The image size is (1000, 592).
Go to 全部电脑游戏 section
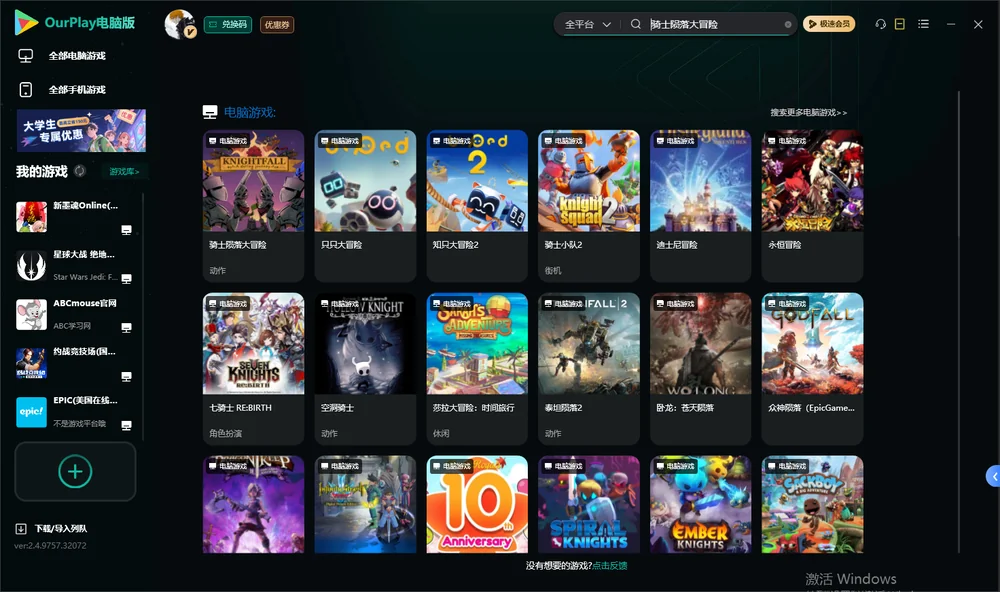[x=77, y=56]
